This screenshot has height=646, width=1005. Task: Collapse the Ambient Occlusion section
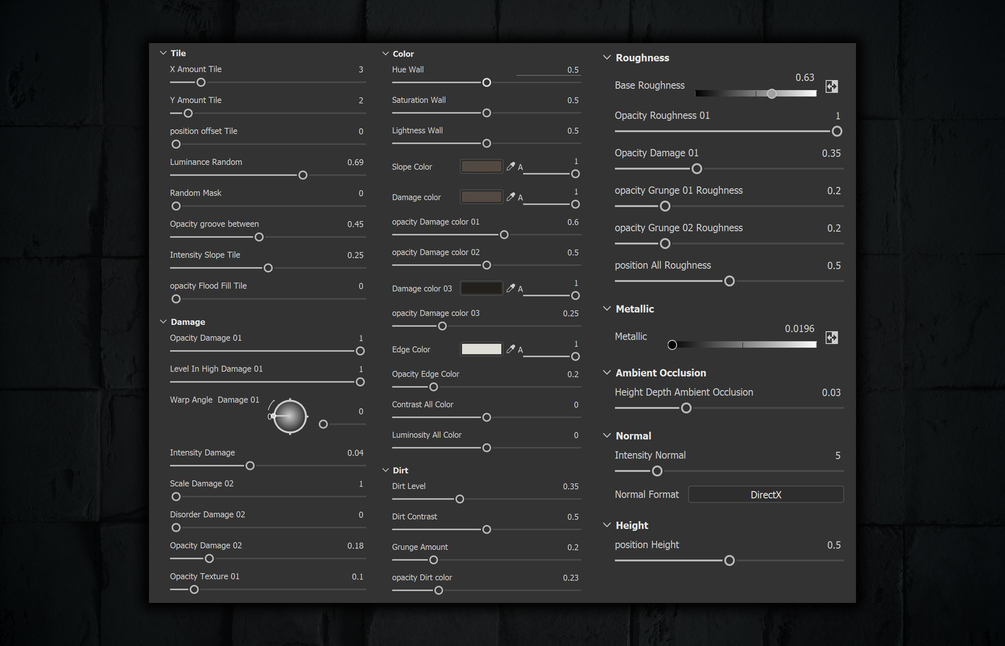tap(606, 373)
